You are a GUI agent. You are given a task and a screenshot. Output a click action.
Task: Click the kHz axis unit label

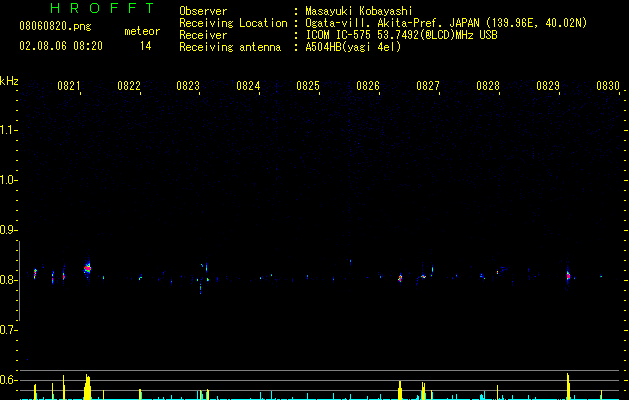[x=9, y=81]
